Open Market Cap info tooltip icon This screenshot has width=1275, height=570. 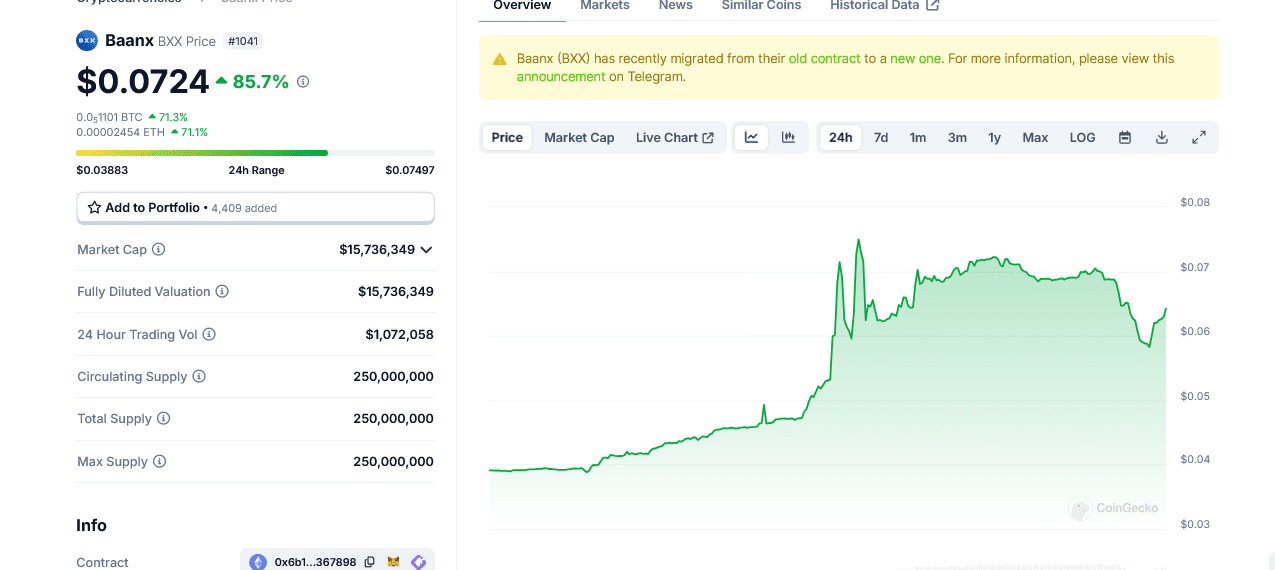pyautogui.click(x=159, y=249)
